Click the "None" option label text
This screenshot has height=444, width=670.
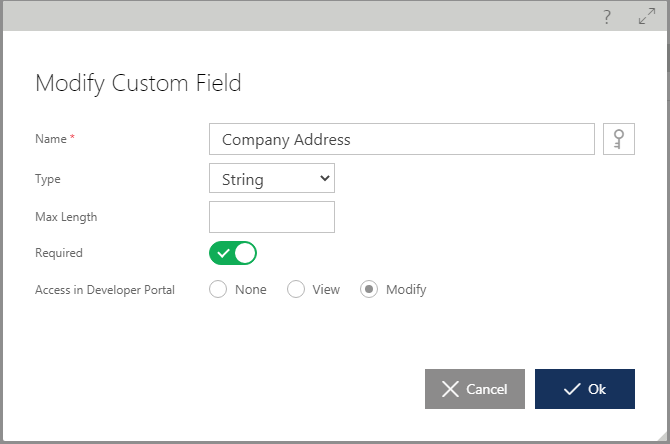click(x=251, y=289)
